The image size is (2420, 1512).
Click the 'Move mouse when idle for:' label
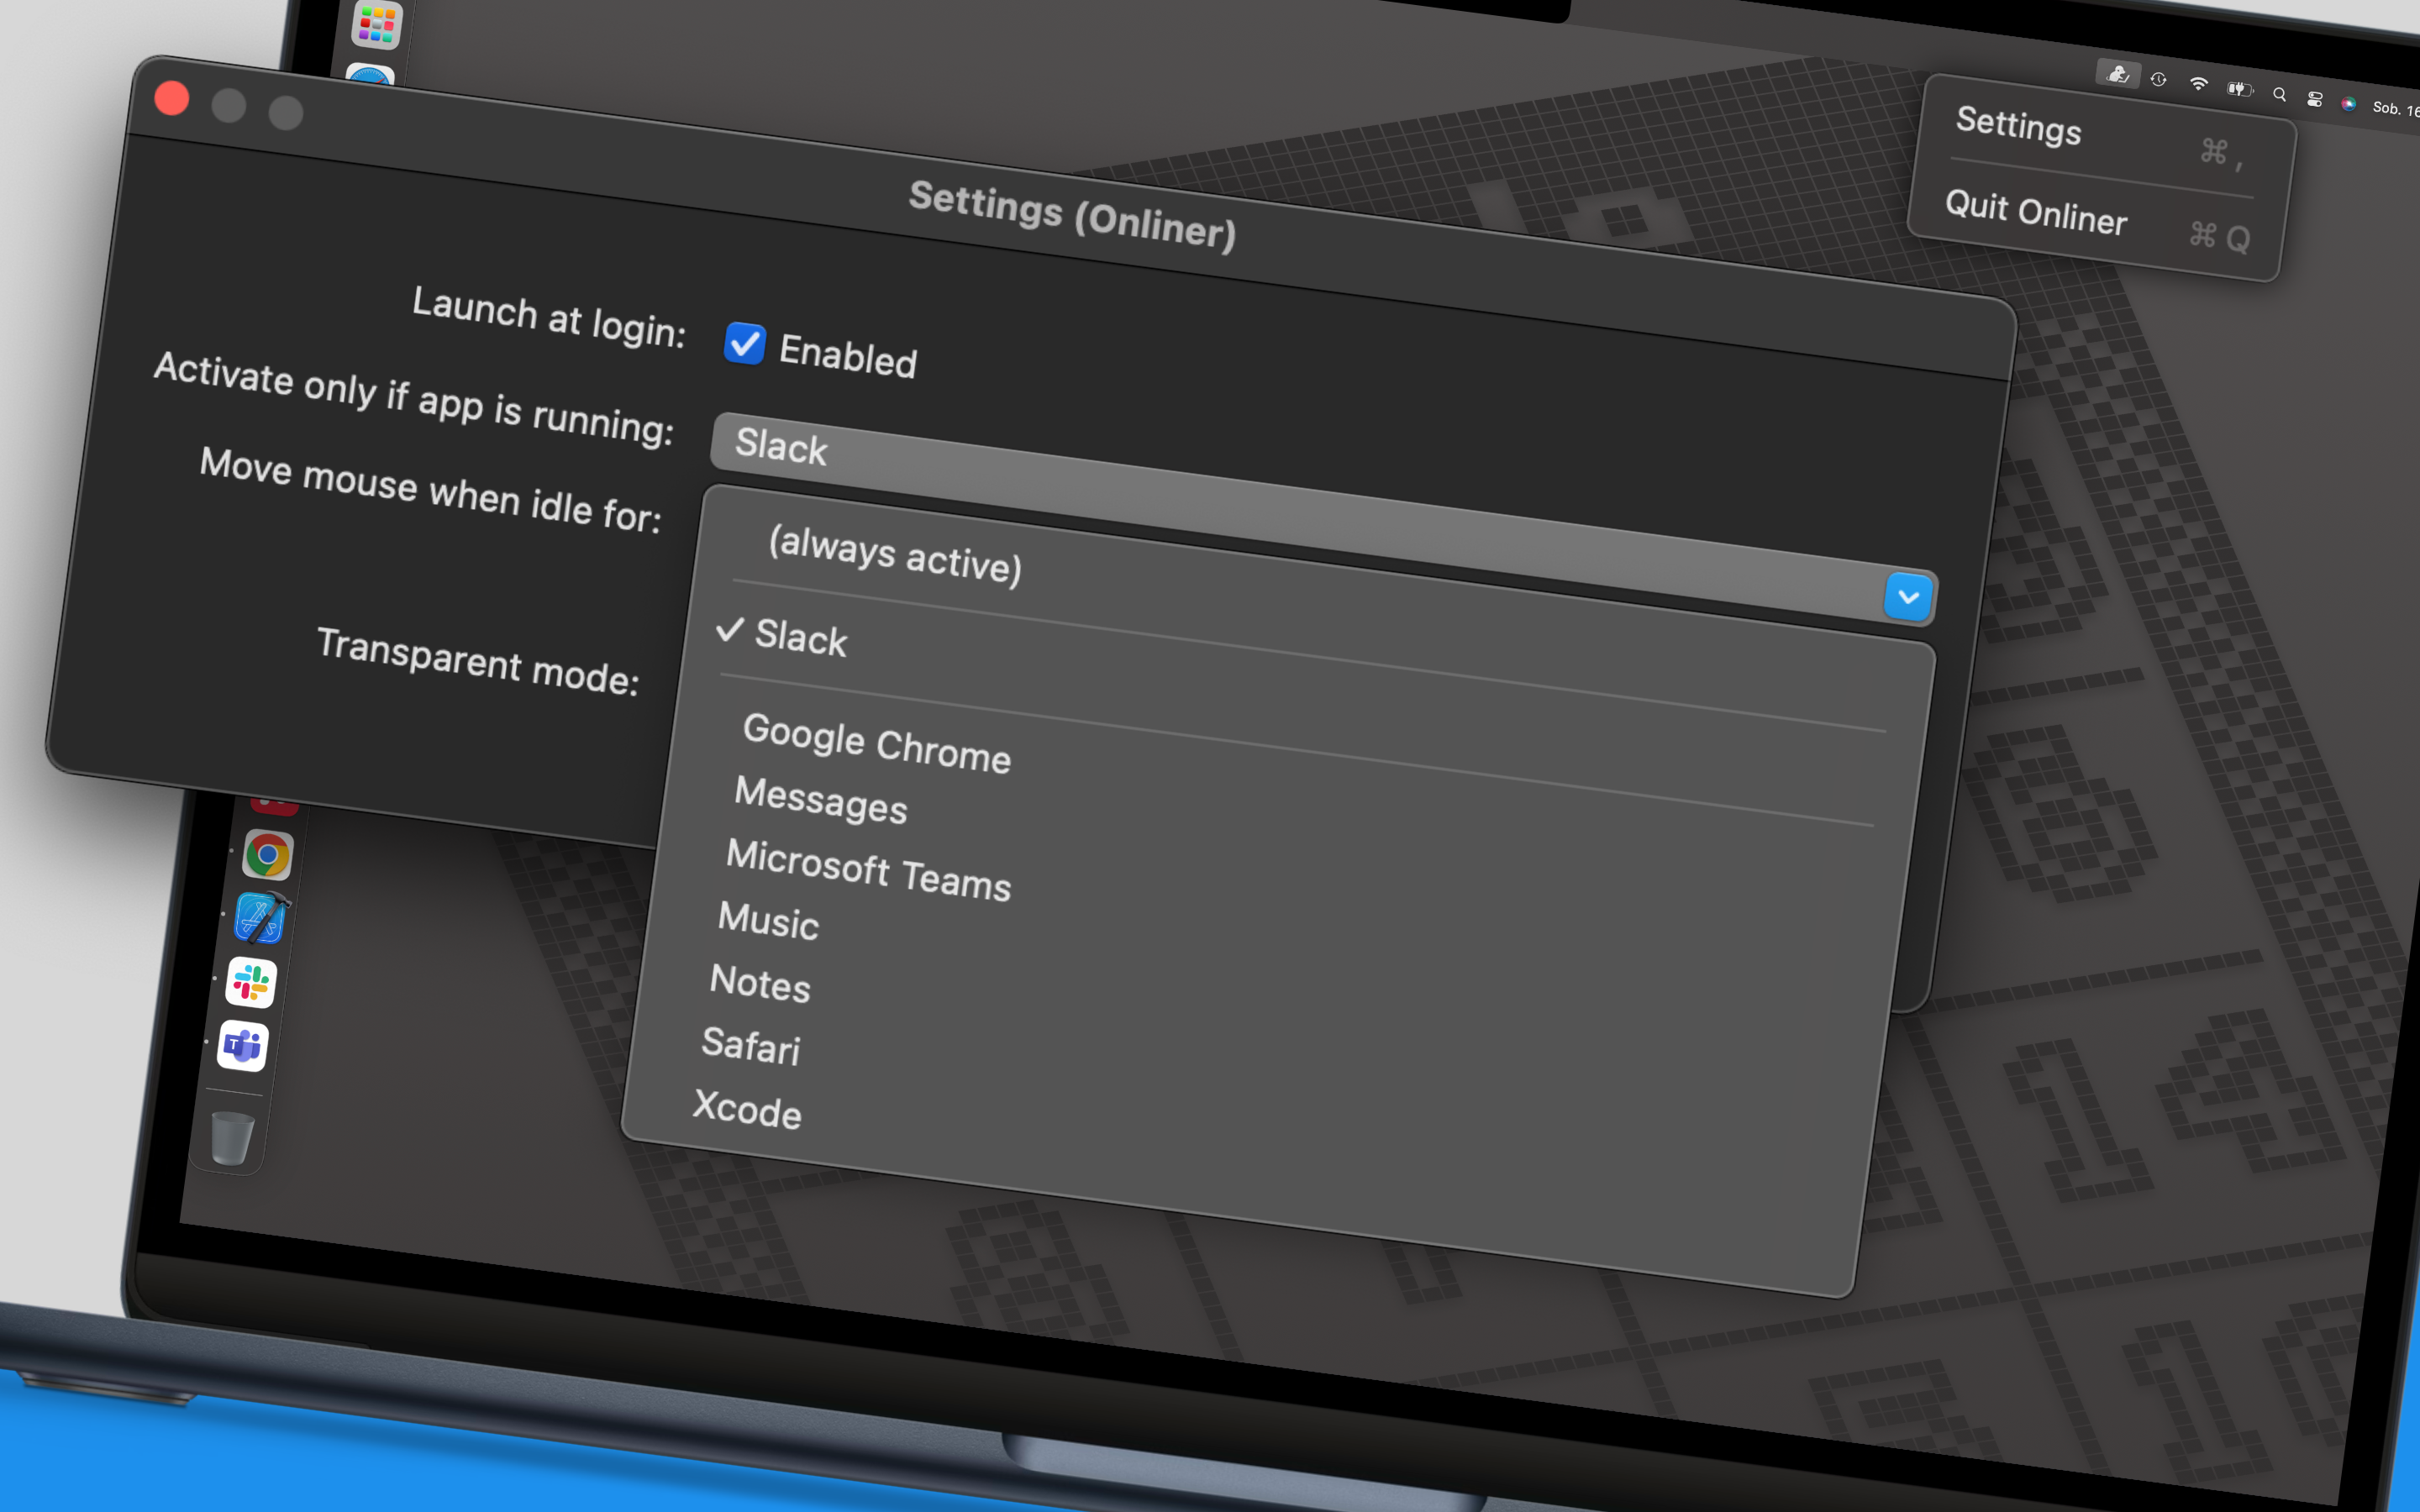(x=430, y=490)
